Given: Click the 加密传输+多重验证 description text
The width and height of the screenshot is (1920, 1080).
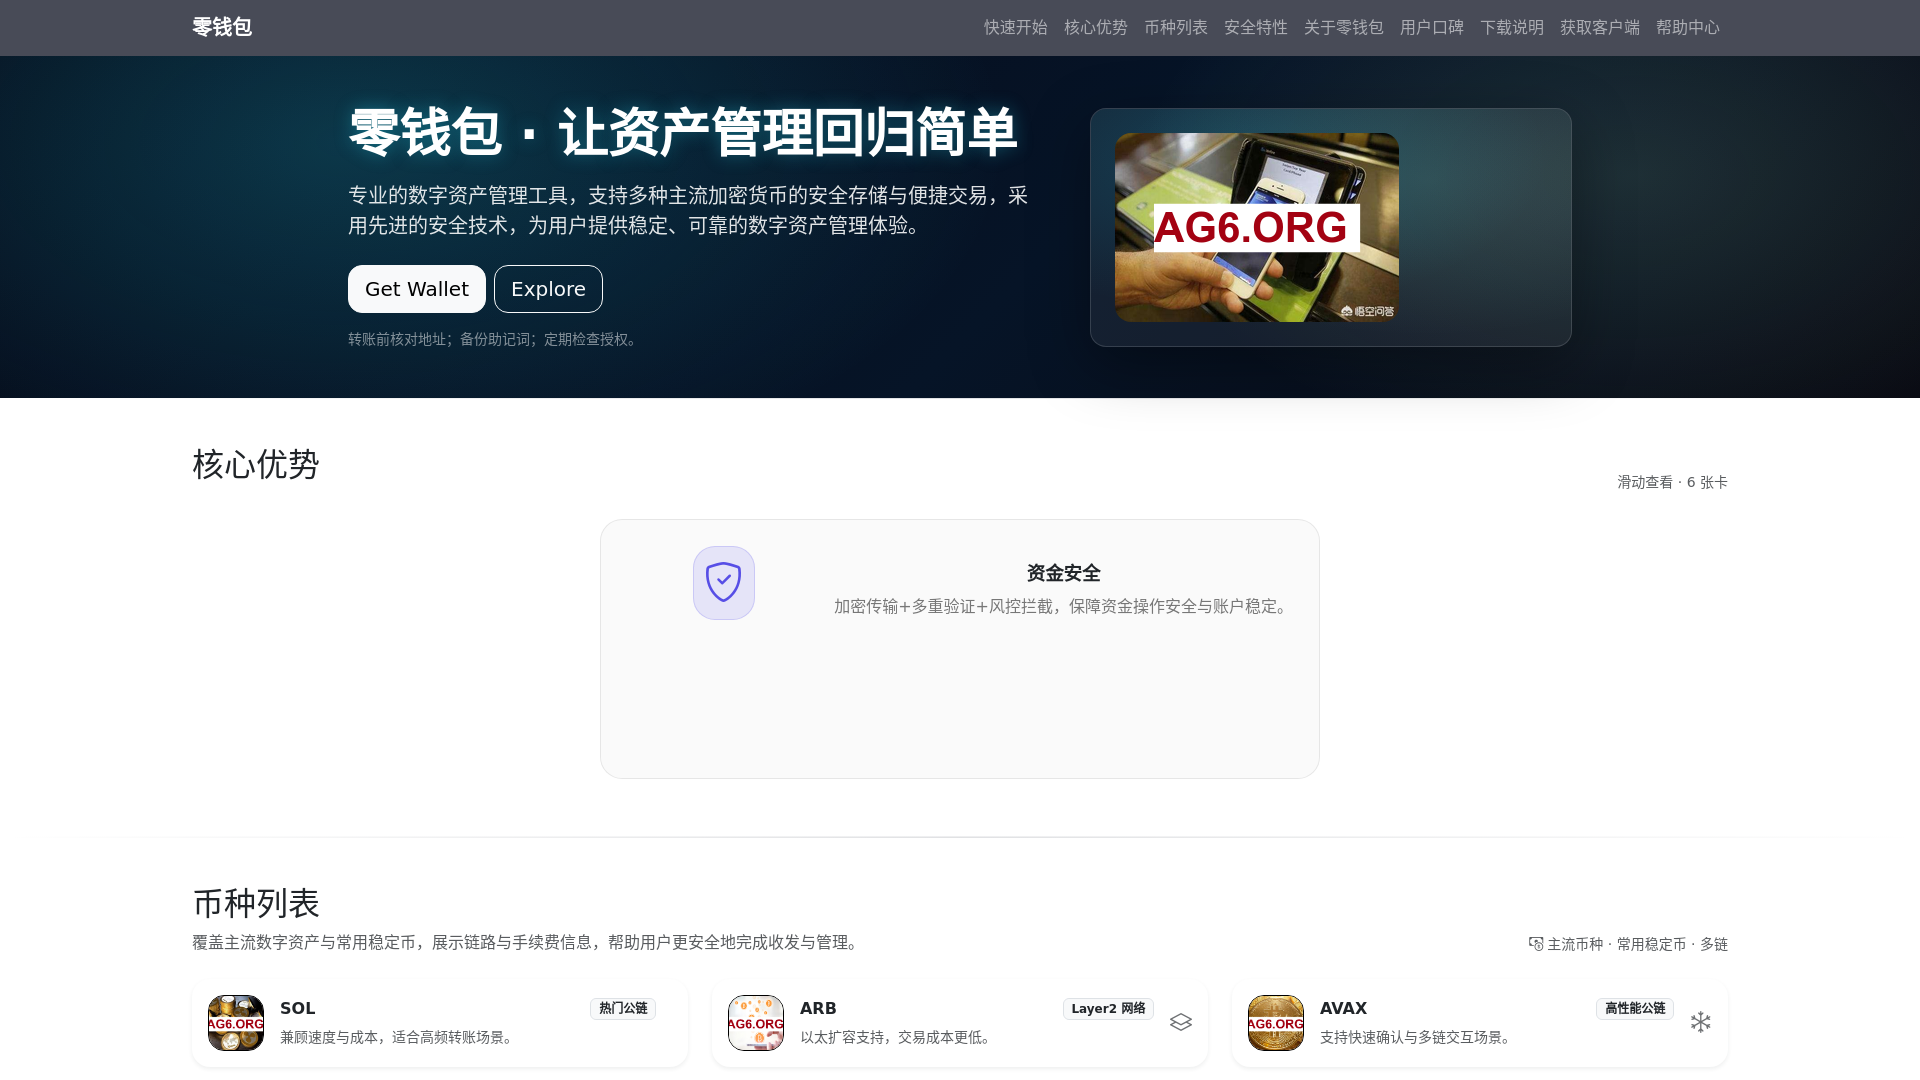Looking at the screenshot, I should coord(1063,606).
